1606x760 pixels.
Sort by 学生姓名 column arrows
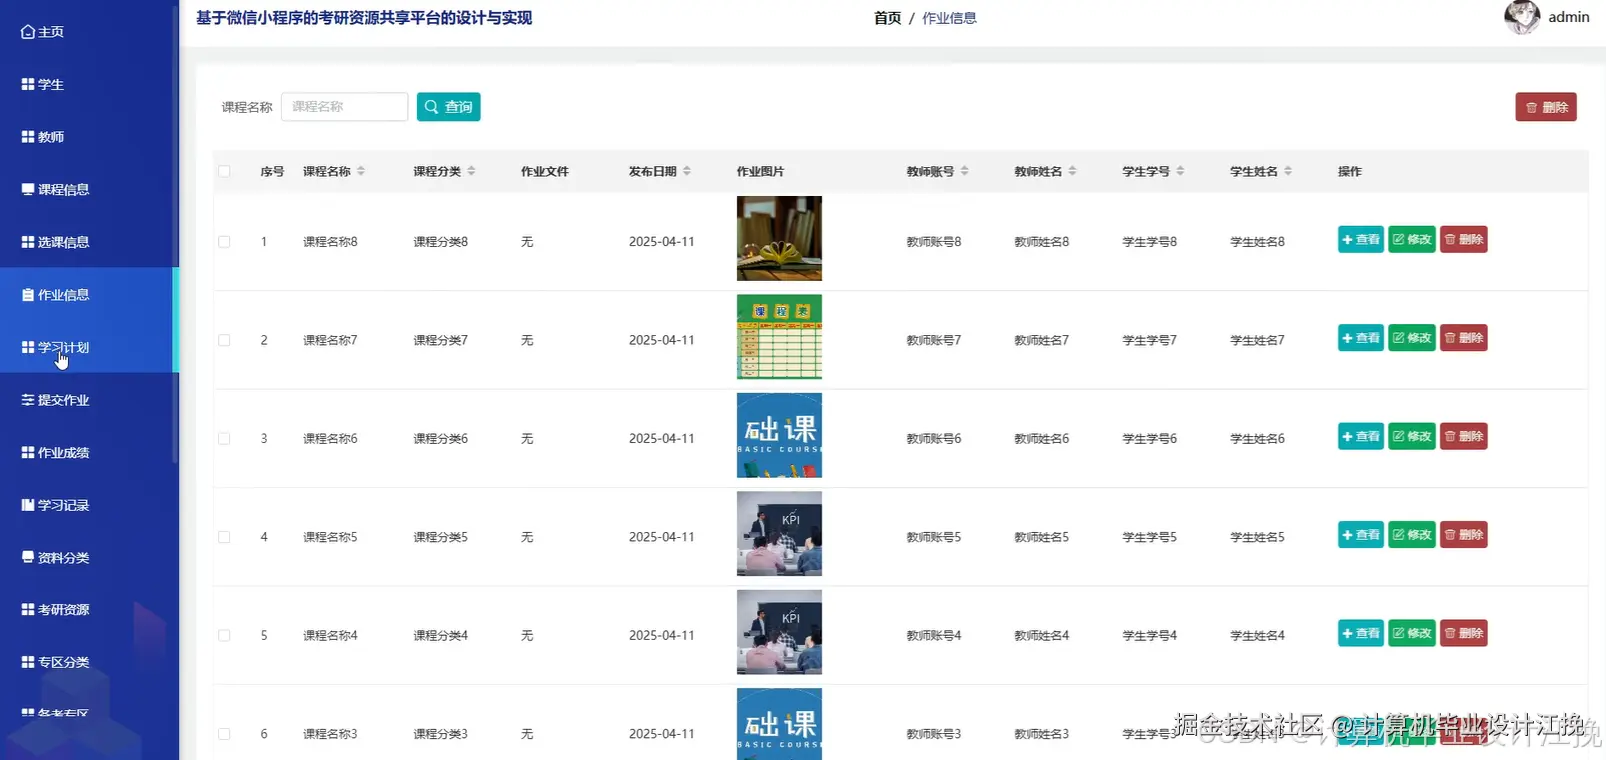(1288, 171)
